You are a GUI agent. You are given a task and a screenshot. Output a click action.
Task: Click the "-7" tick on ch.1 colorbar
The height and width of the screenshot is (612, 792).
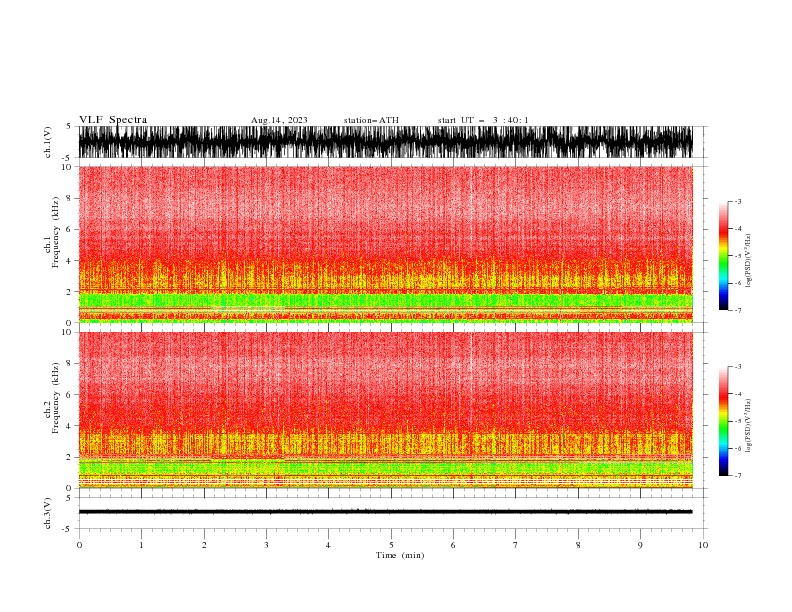point(738,310)
